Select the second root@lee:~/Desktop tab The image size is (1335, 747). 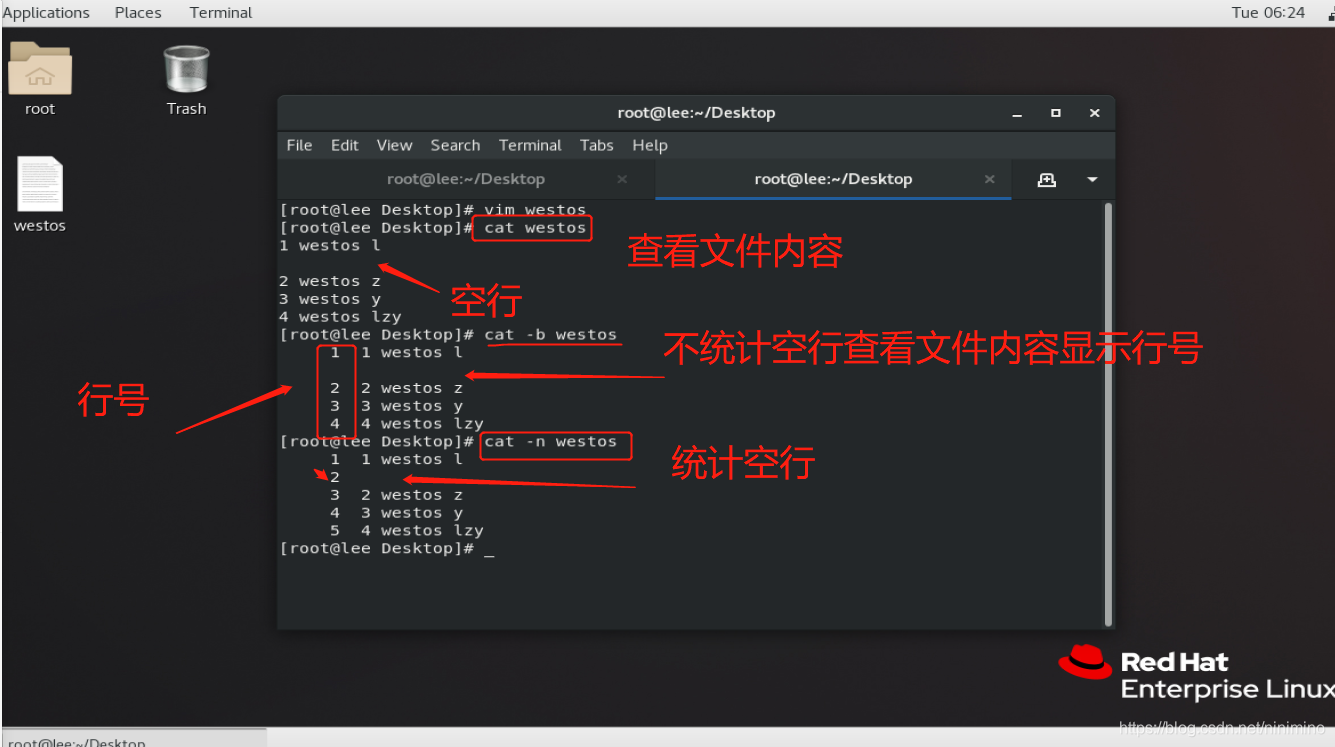point(833,179)
